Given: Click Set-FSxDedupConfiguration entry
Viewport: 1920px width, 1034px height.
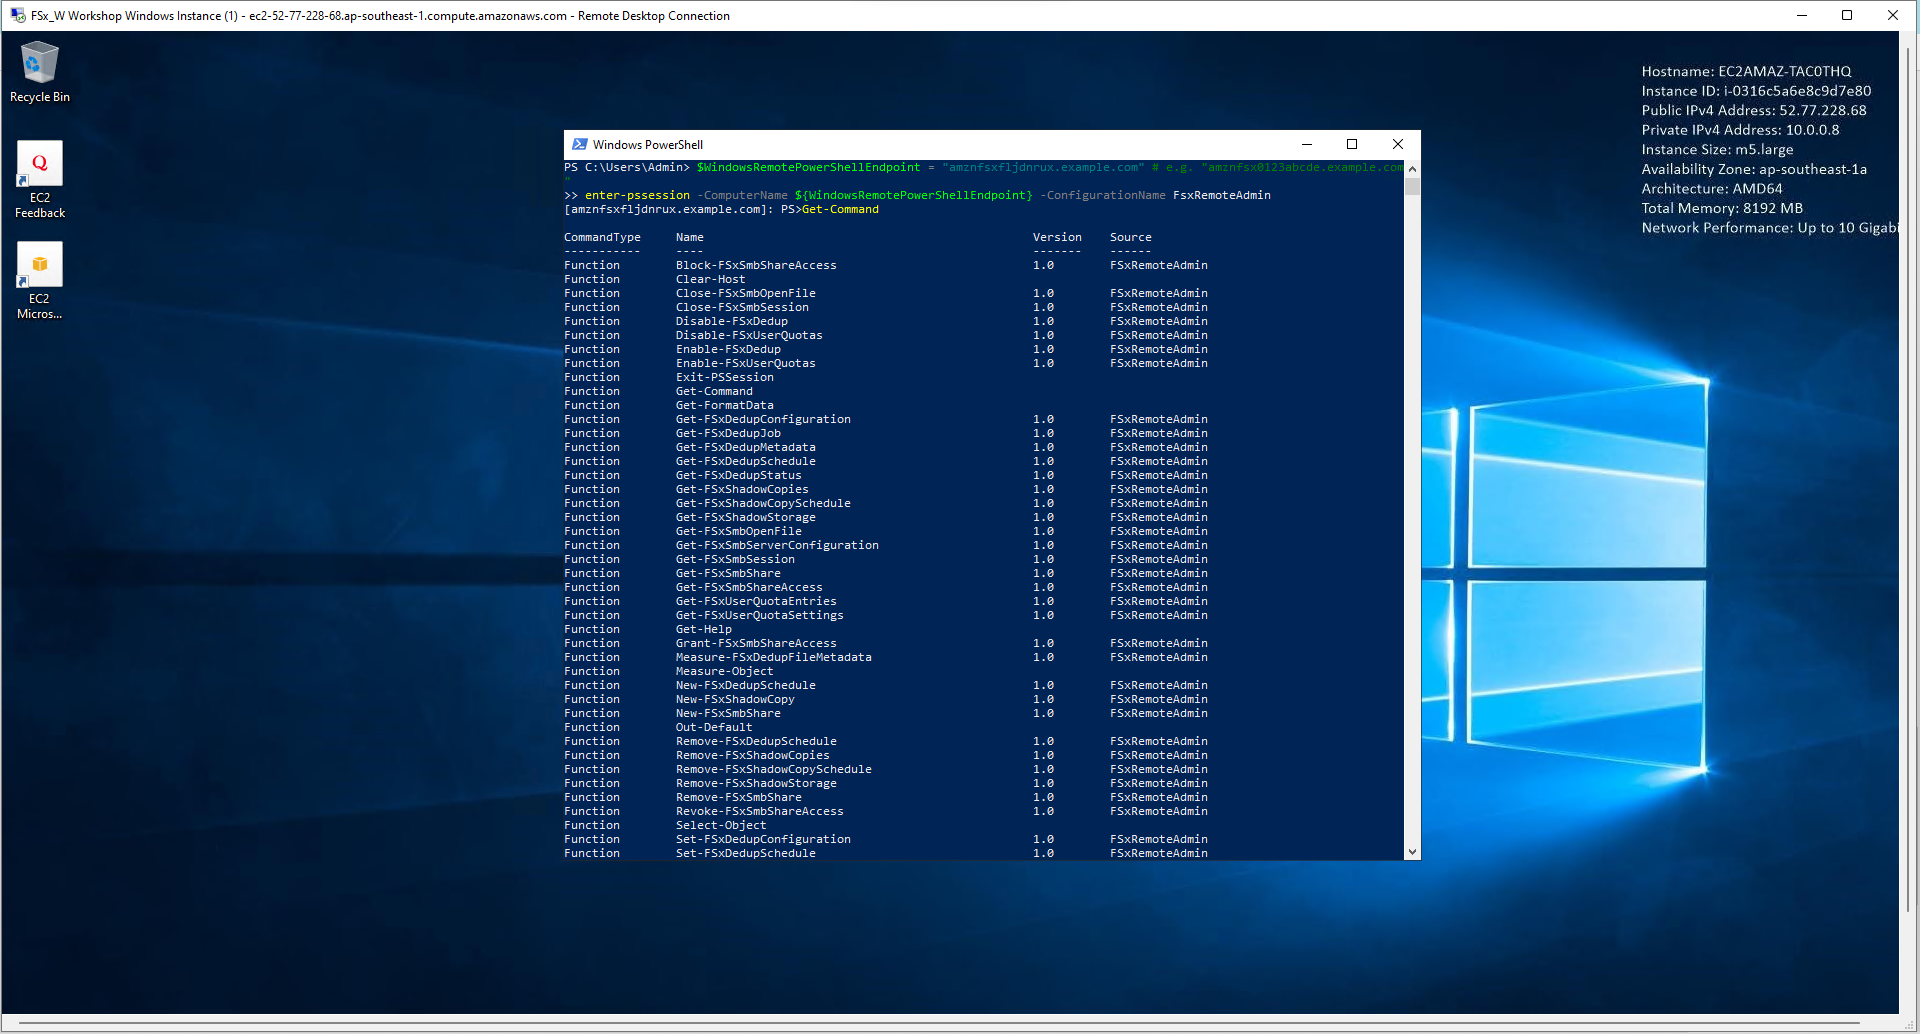Looking at the screenshot, I should pyautogui.click(x=763, y=839).
